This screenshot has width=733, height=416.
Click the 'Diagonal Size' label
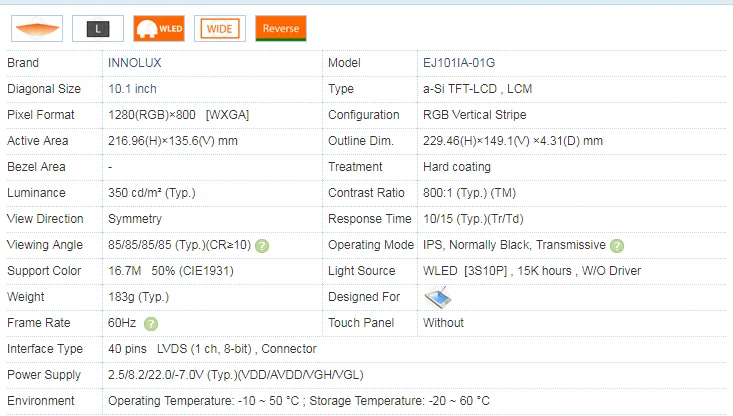point(44,89)
